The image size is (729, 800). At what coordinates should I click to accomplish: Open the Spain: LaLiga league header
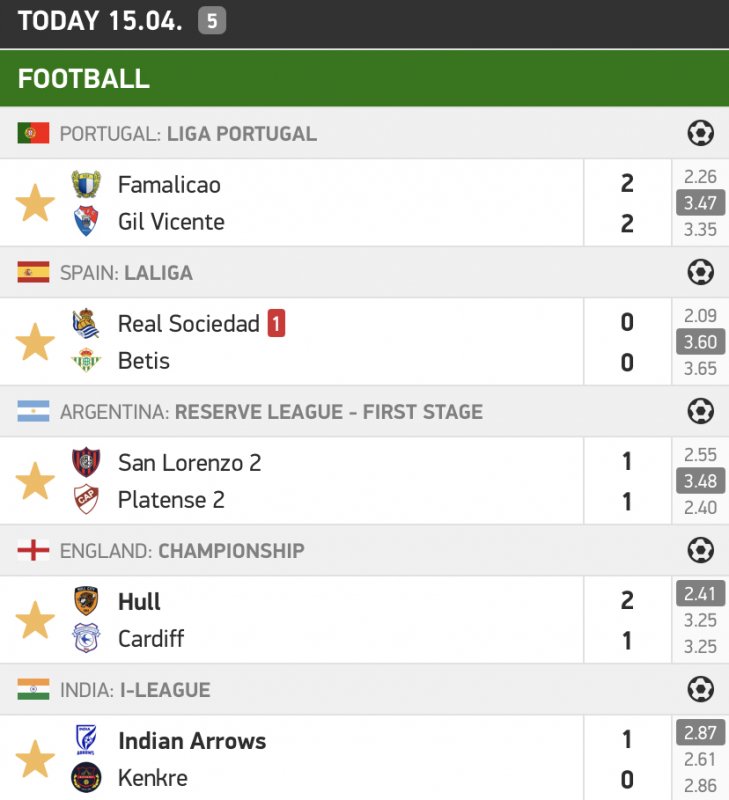126,273
